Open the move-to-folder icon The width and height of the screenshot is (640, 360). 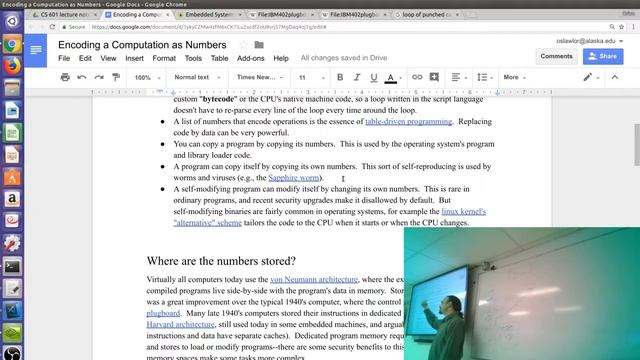(259, 45)
